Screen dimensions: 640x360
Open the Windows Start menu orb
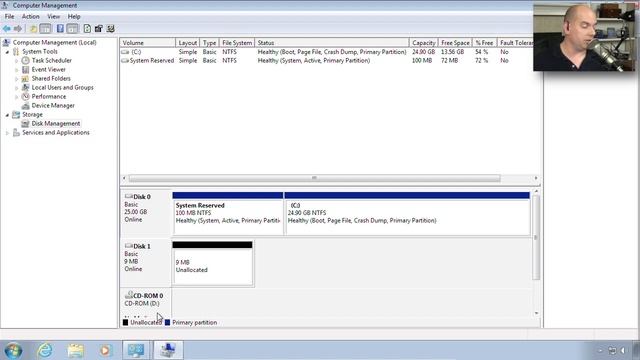pyautogui.click(x=13, y=350)
